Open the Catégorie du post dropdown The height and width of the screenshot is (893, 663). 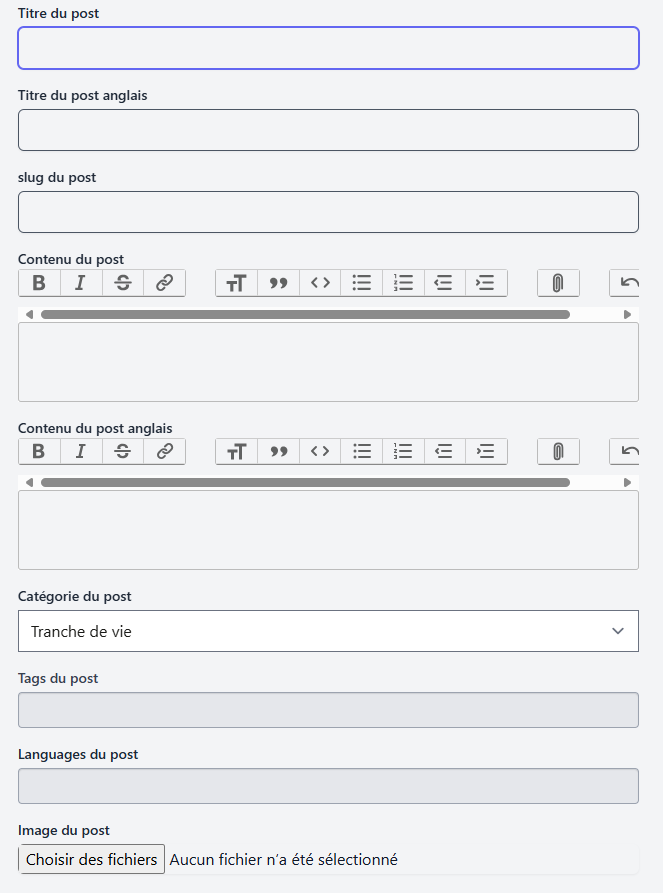328,631
